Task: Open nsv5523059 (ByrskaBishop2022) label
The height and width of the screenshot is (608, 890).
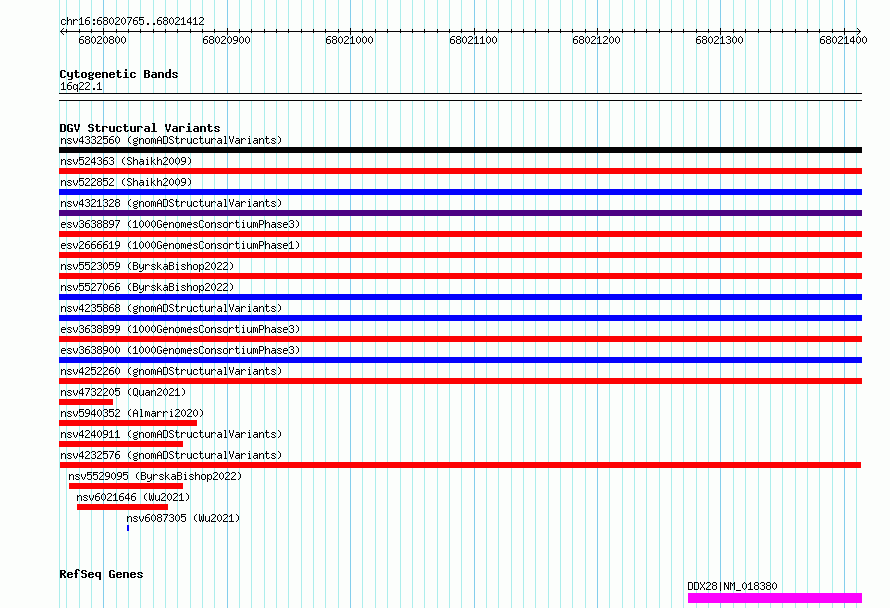Action: click(147, 266)
